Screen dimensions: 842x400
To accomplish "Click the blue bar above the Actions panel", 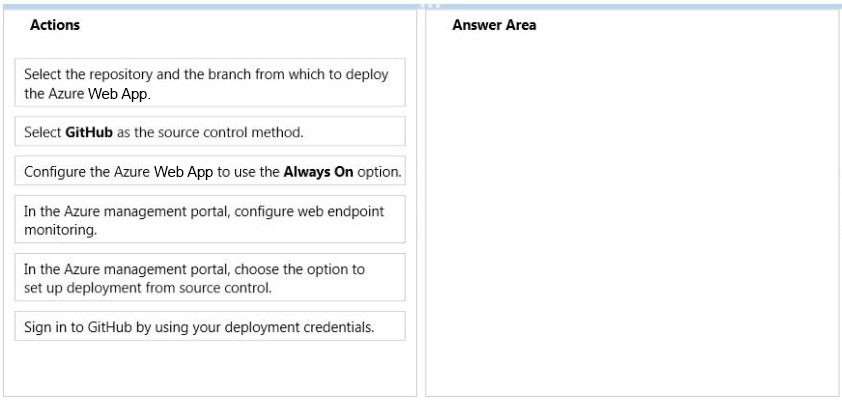I will pos(212,7).
